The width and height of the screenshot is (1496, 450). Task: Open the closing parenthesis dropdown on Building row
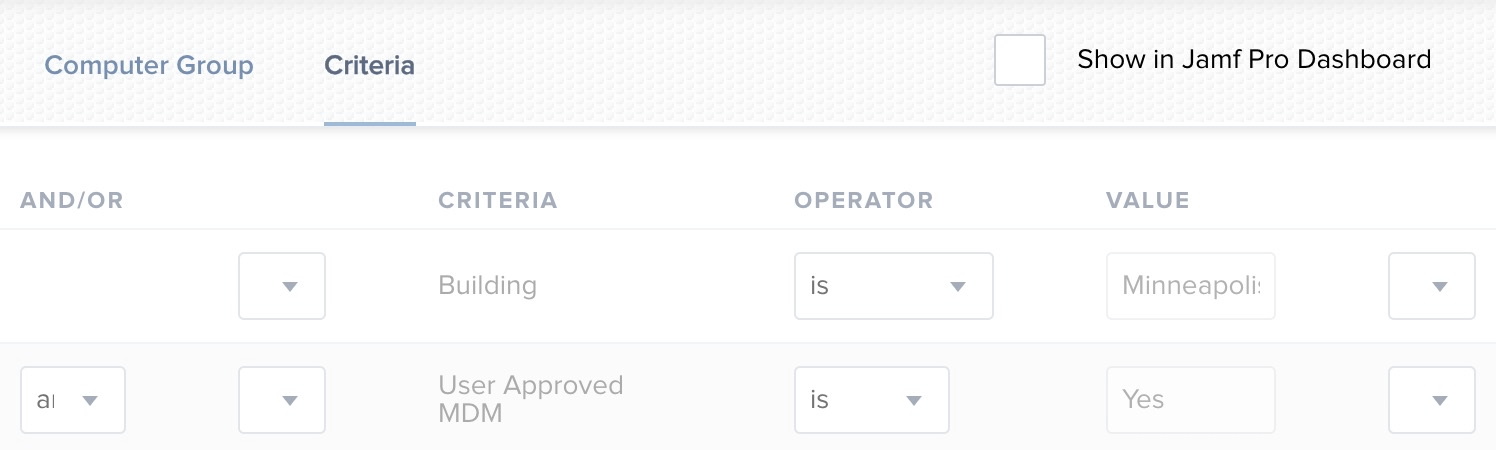pyautogui.click(x=1431, y=286)
